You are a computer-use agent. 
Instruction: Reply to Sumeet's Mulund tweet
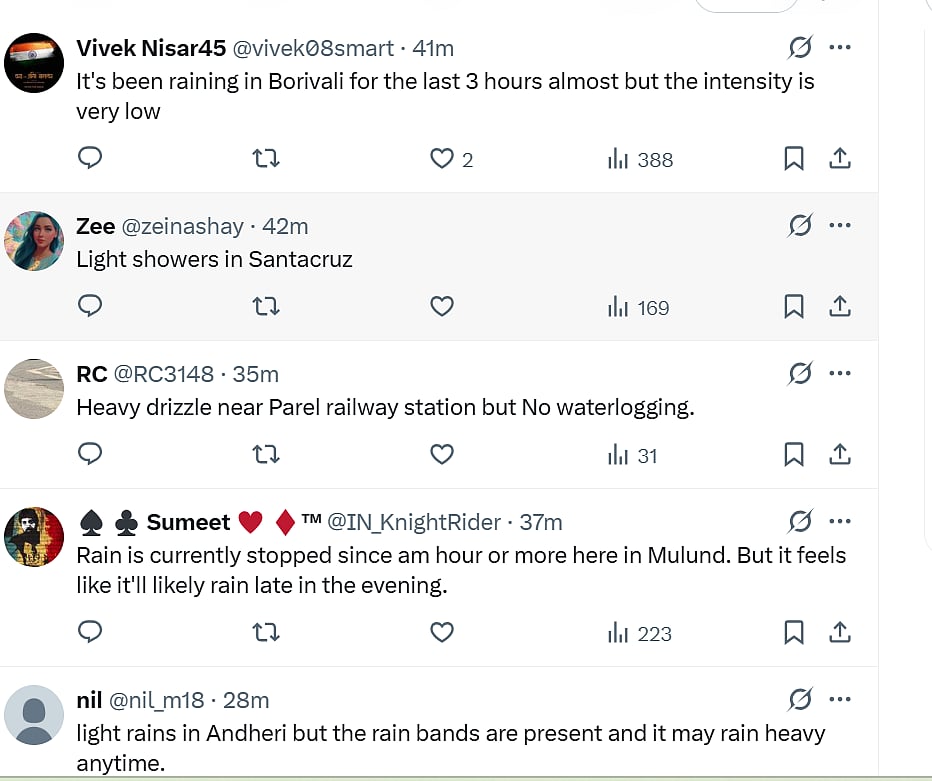point(90,632)
